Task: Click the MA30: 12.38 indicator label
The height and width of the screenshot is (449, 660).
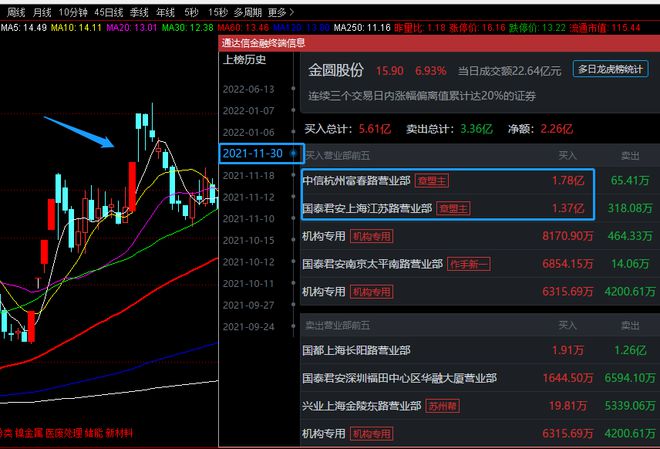Action: pyautogui.click(x=188, y=28)
